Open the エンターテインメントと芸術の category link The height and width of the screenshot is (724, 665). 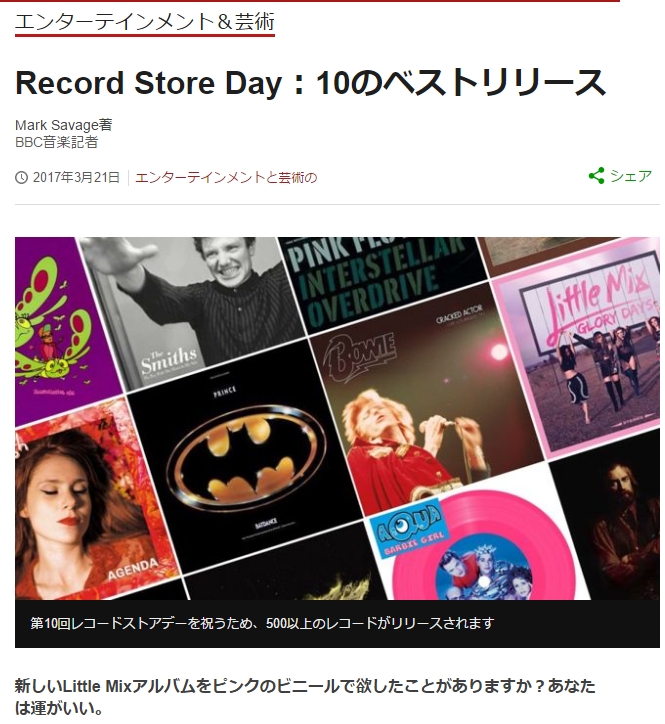pos(226,177)
